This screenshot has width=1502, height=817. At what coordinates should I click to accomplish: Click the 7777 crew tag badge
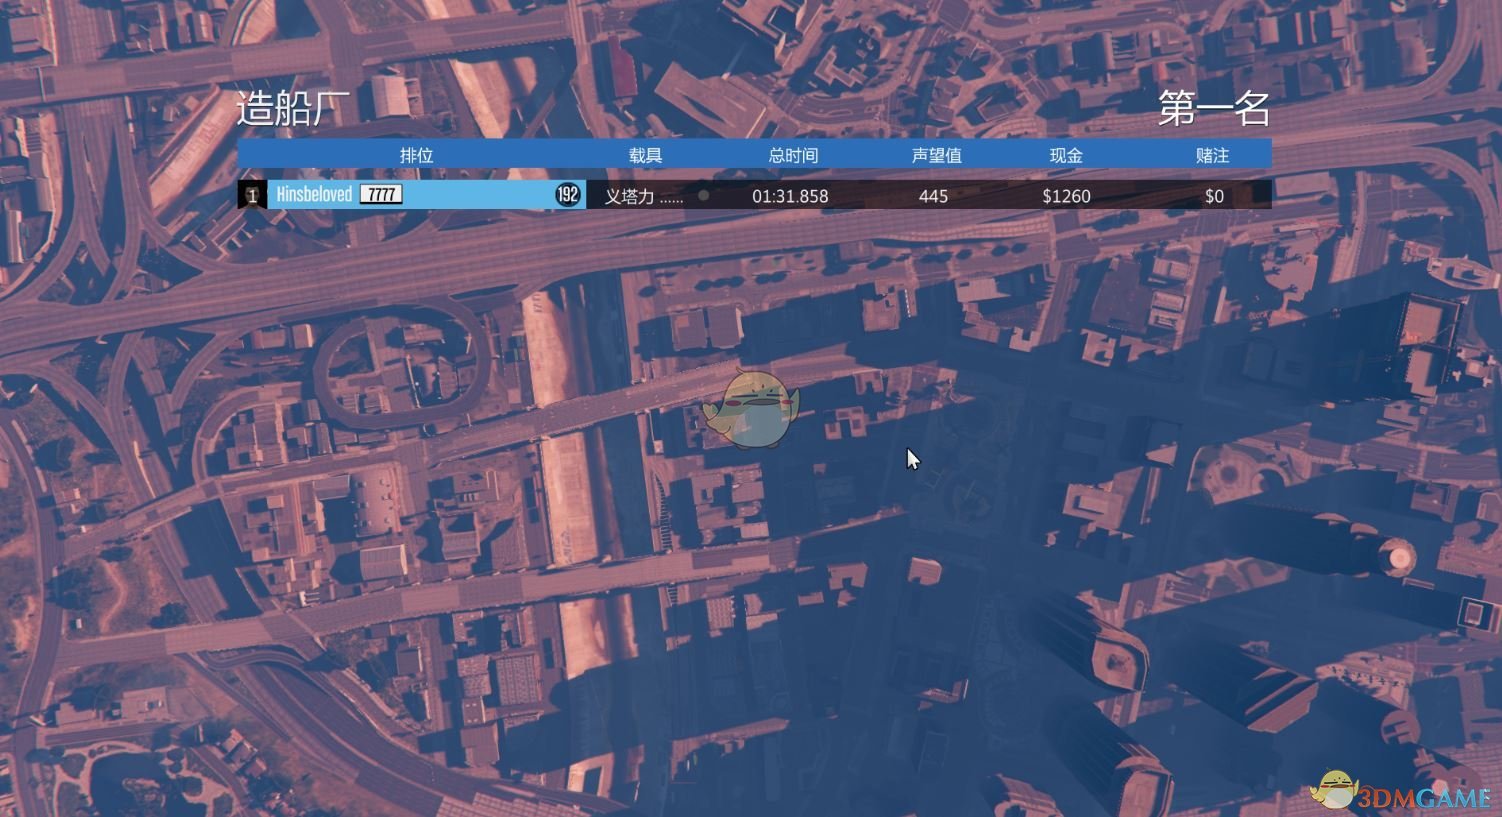[381, 195]
